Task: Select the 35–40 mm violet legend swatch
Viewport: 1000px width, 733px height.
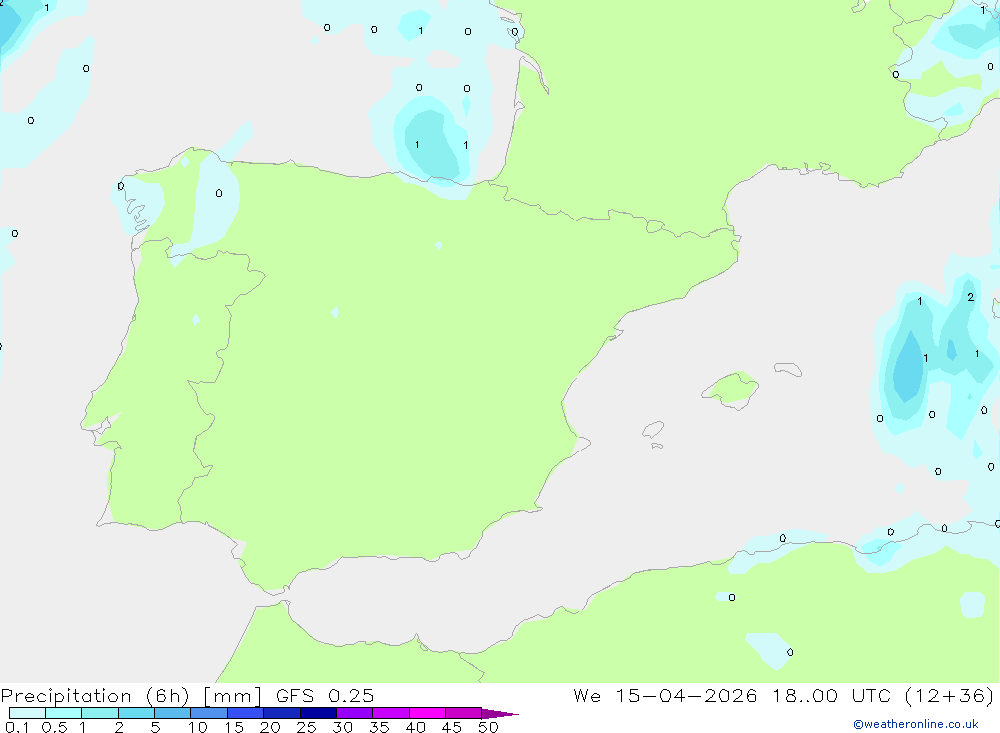Action: [390, 713]
